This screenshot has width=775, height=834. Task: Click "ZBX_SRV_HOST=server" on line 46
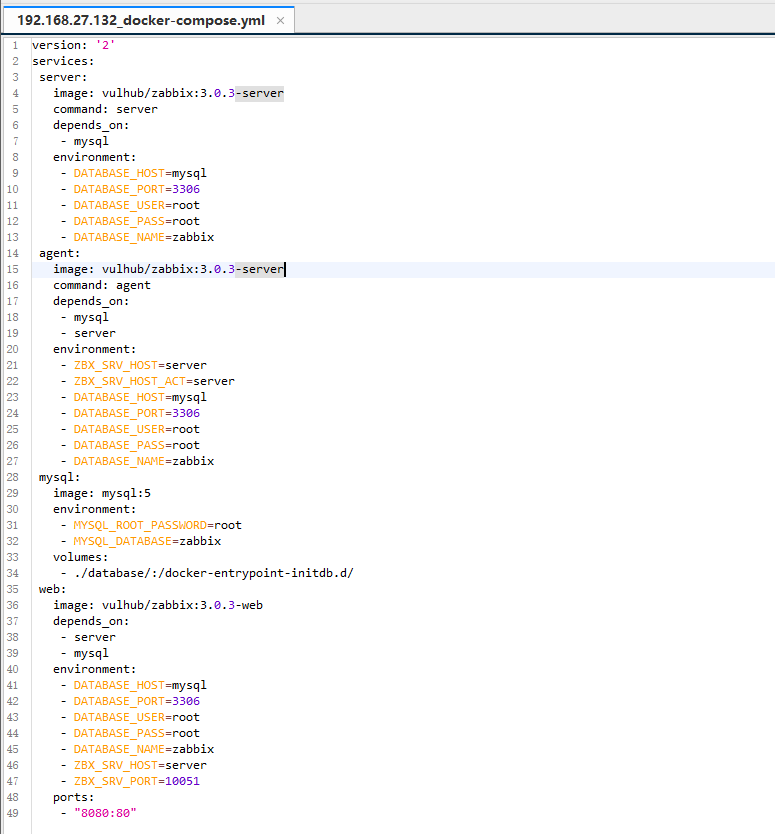coord(140,765)
